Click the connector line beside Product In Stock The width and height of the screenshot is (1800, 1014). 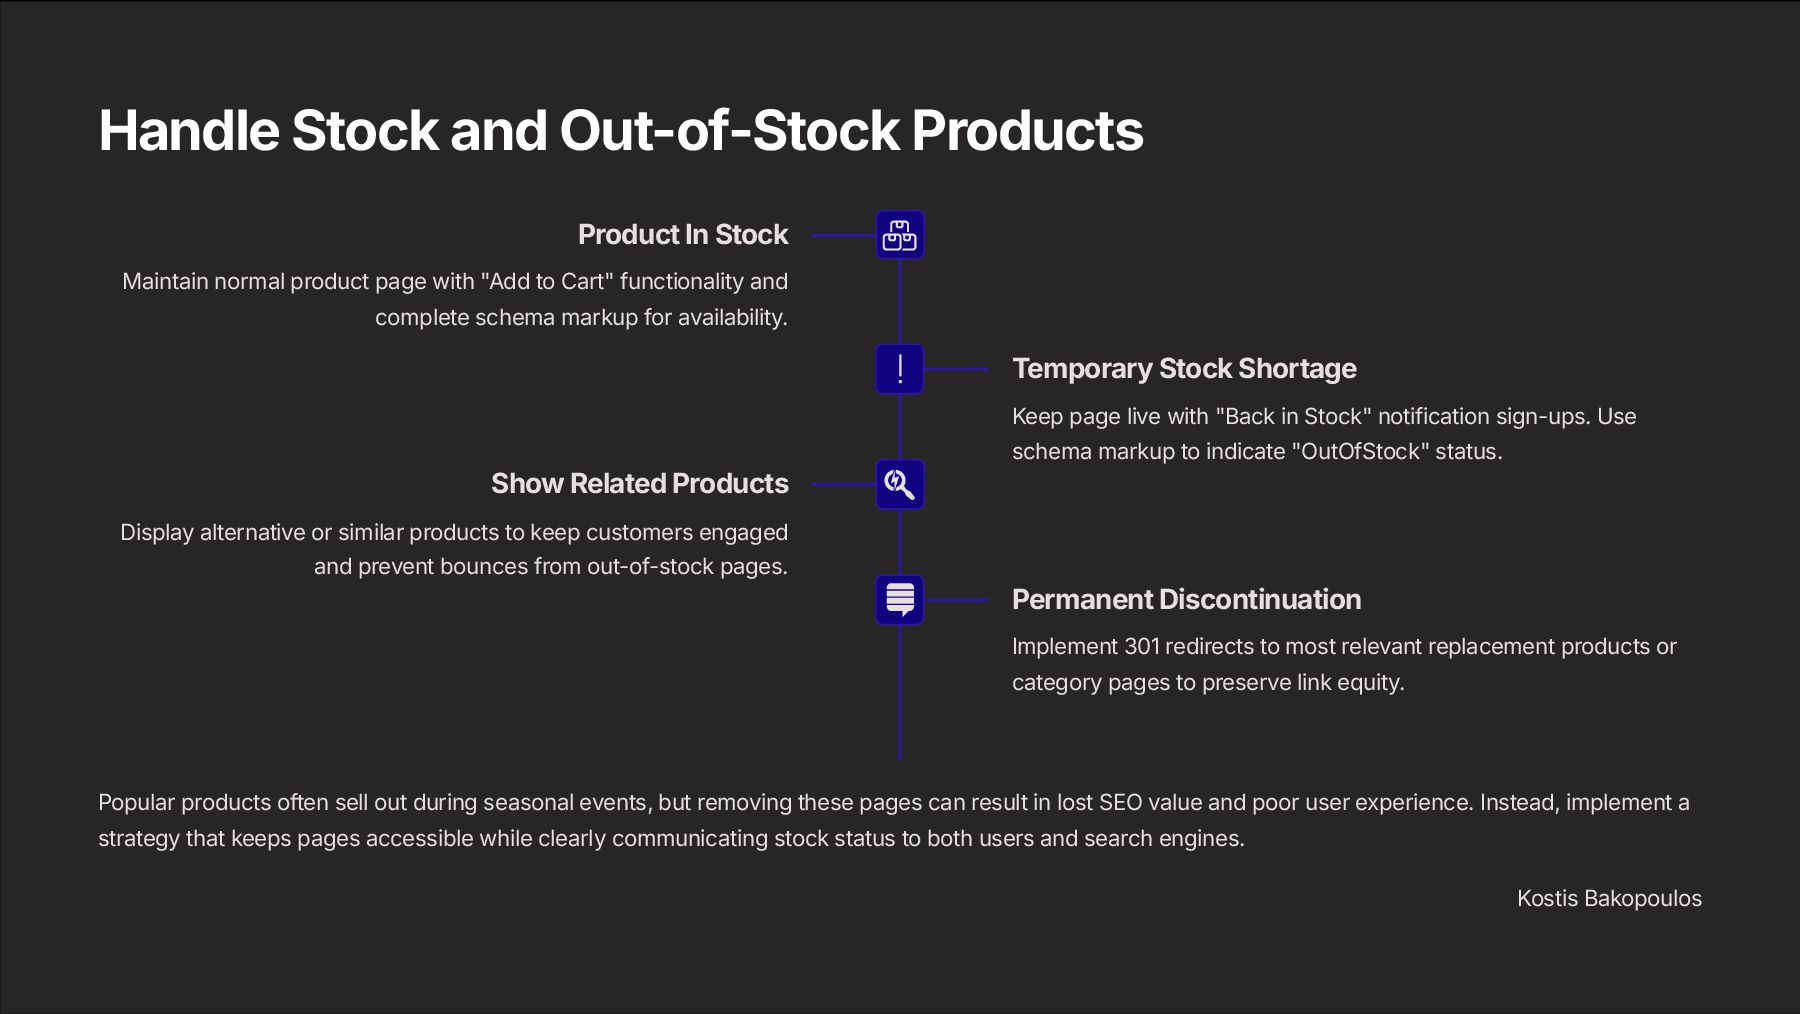click(842, 235)
